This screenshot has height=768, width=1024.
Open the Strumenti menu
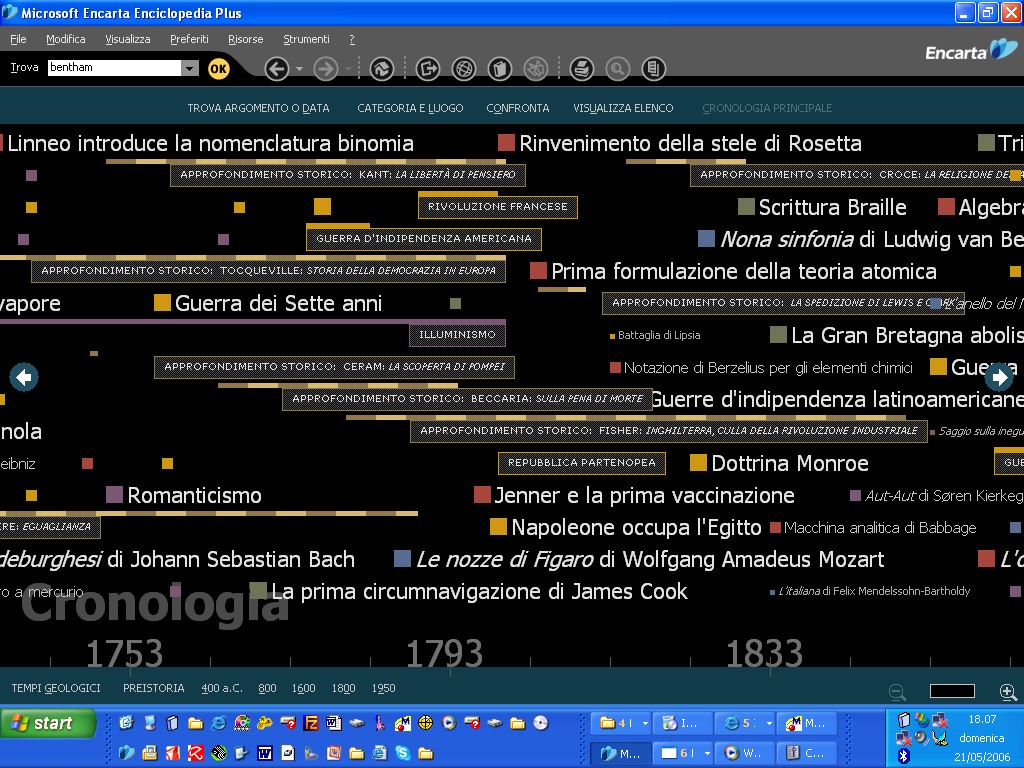click(x=306, y=39)
